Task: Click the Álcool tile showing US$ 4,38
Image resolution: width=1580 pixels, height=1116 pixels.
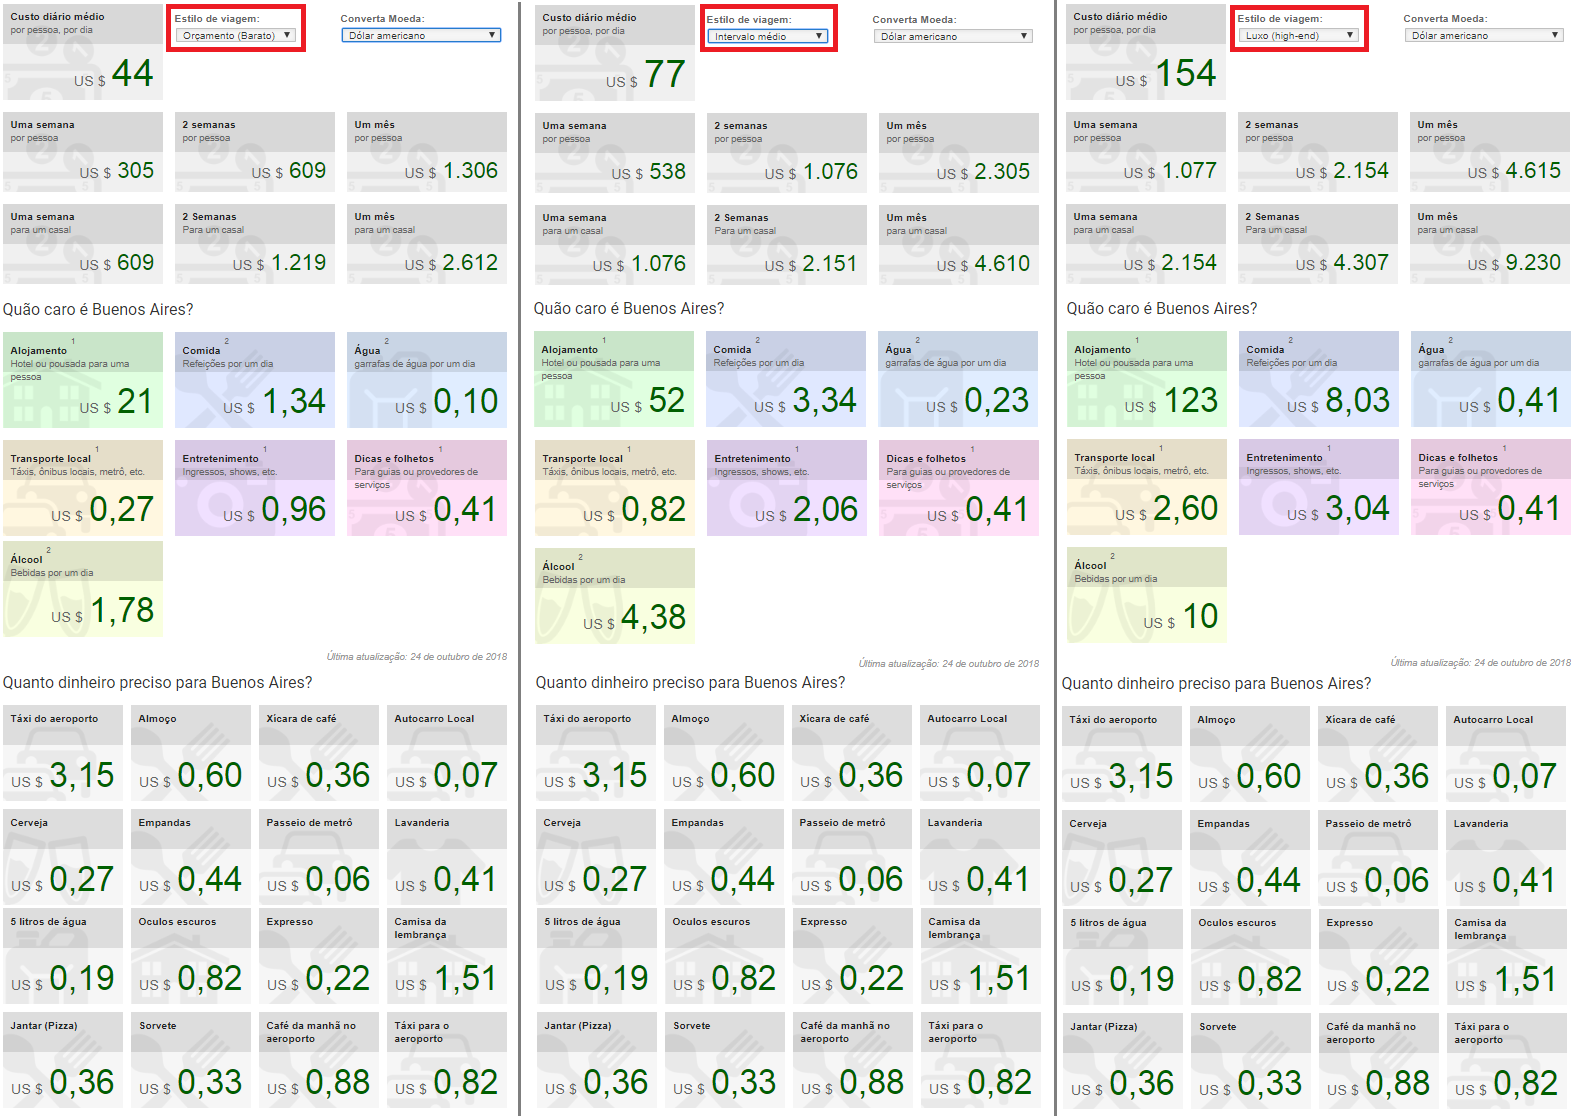Action: 614,595
